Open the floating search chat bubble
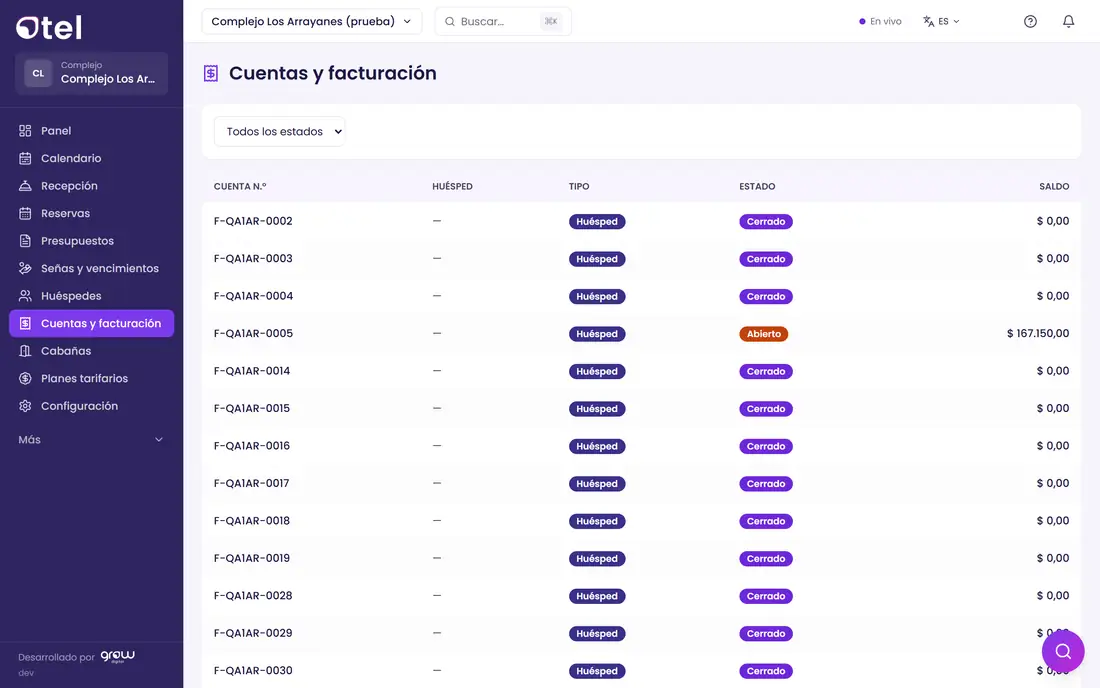1100x688 pixels. click(x=1063, y=651)
